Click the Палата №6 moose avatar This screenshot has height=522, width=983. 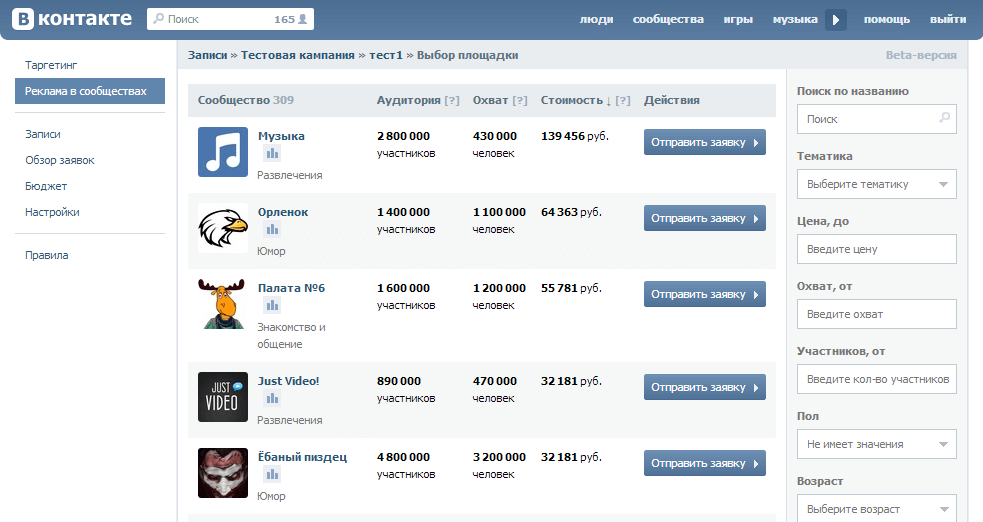click(223, 304)
